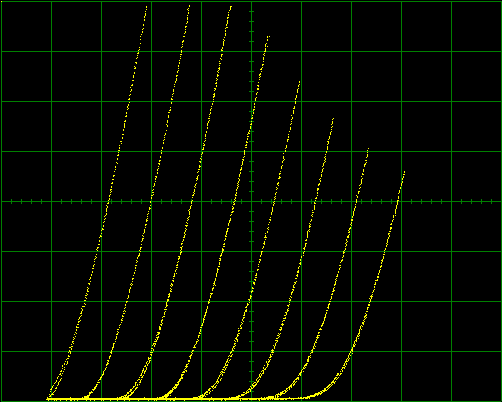Screen dimensions: 502x402
Task: Select the top tip of the sixth yellow curve
Action: [x=333, y=119]
